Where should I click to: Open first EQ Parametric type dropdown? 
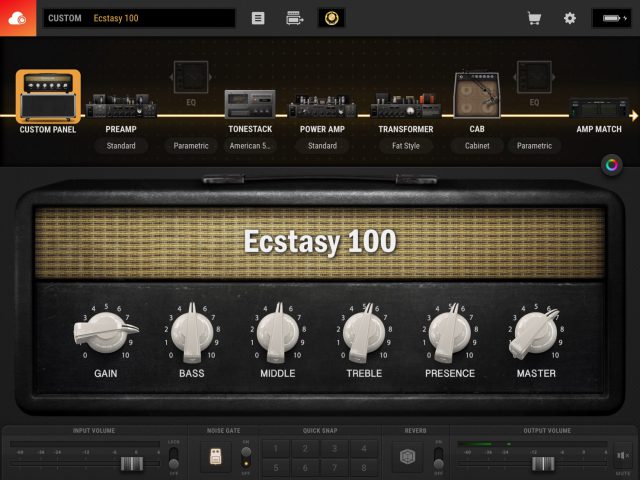click(x=191, y=146)
